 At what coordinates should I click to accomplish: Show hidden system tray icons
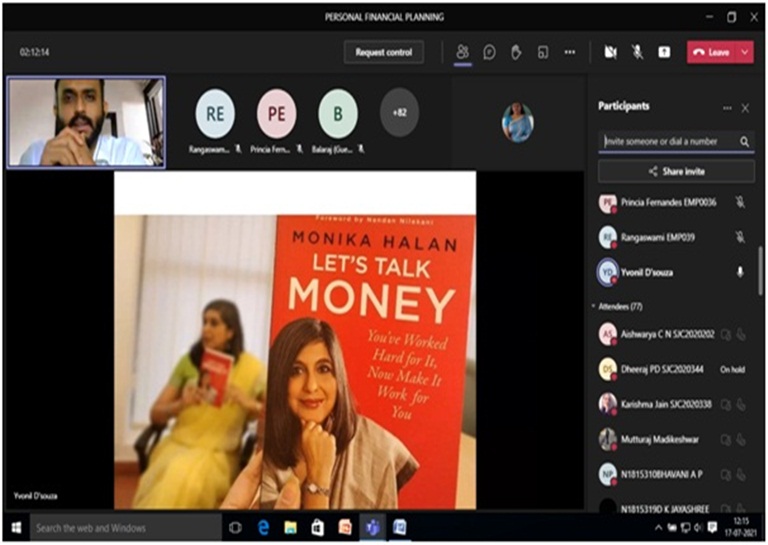(658, 527)
